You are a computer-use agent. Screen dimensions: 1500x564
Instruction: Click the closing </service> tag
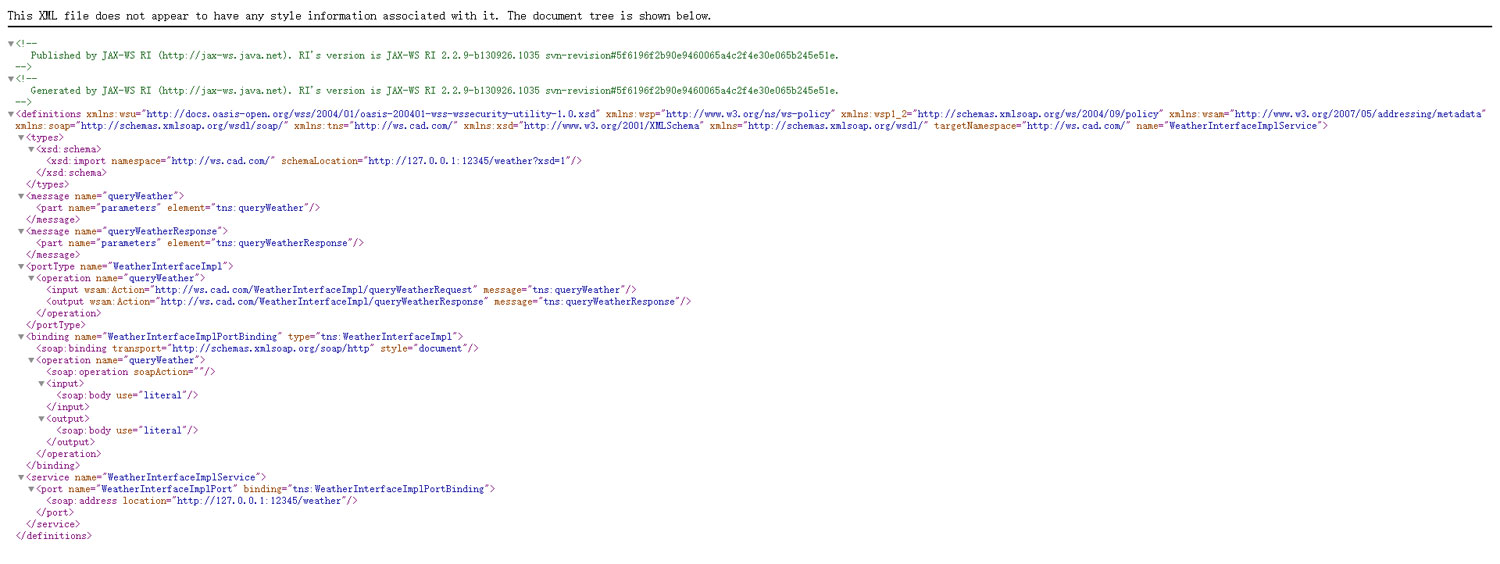52,524
